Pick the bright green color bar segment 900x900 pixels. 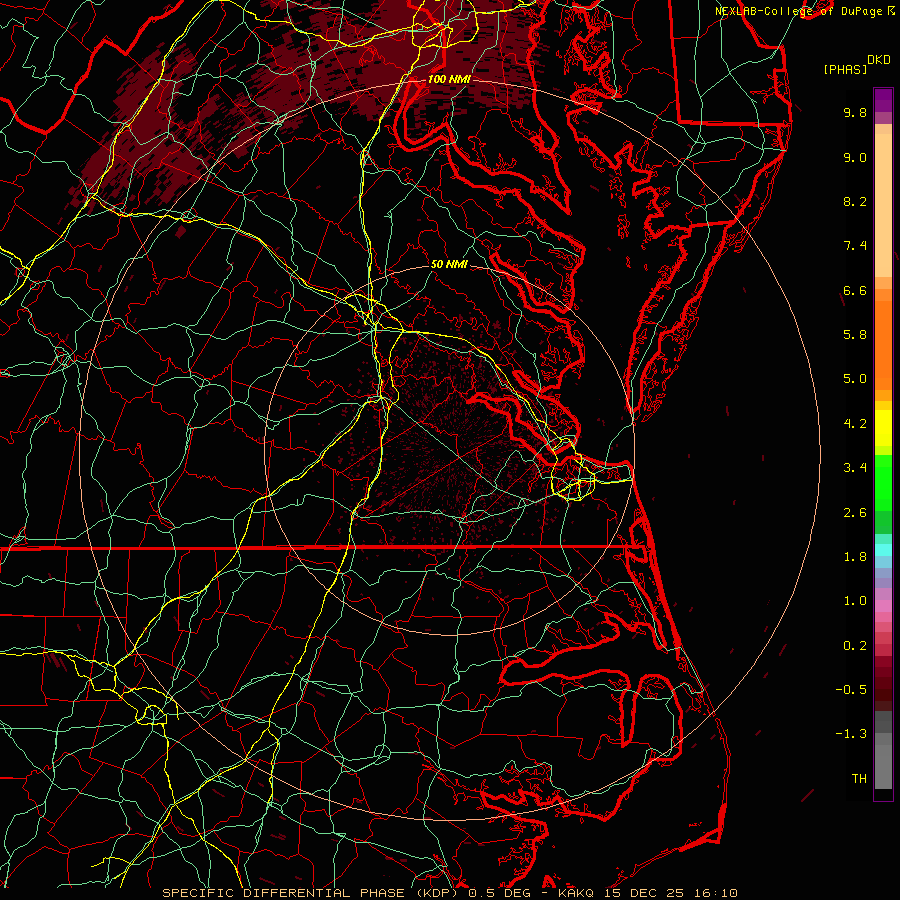pos(883,484)
